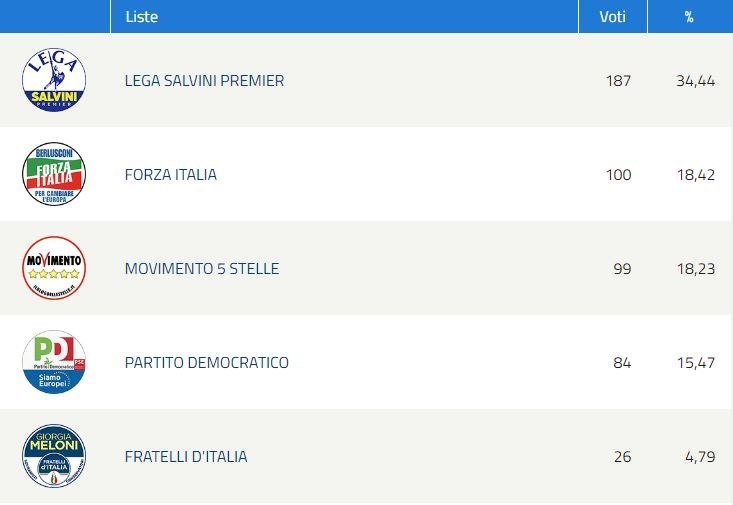Screen dimensions: 733x505
Task: Open LEGA SALVINI PREMIER list name
Action: click(x=204, y=80)
